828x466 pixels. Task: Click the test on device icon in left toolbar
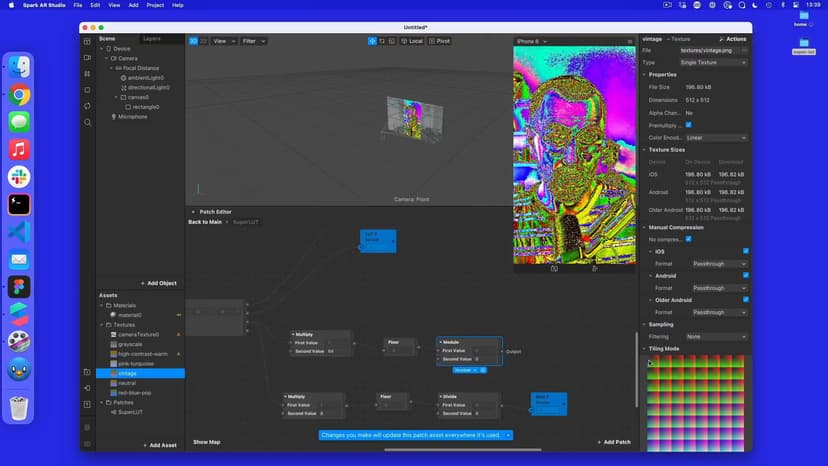(87, 372)
